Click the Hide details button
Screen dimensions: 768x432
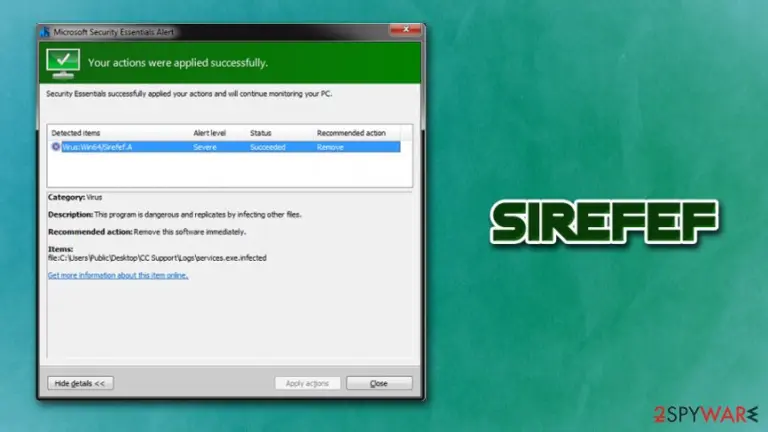pyautogui.click(x=80, y=383)
